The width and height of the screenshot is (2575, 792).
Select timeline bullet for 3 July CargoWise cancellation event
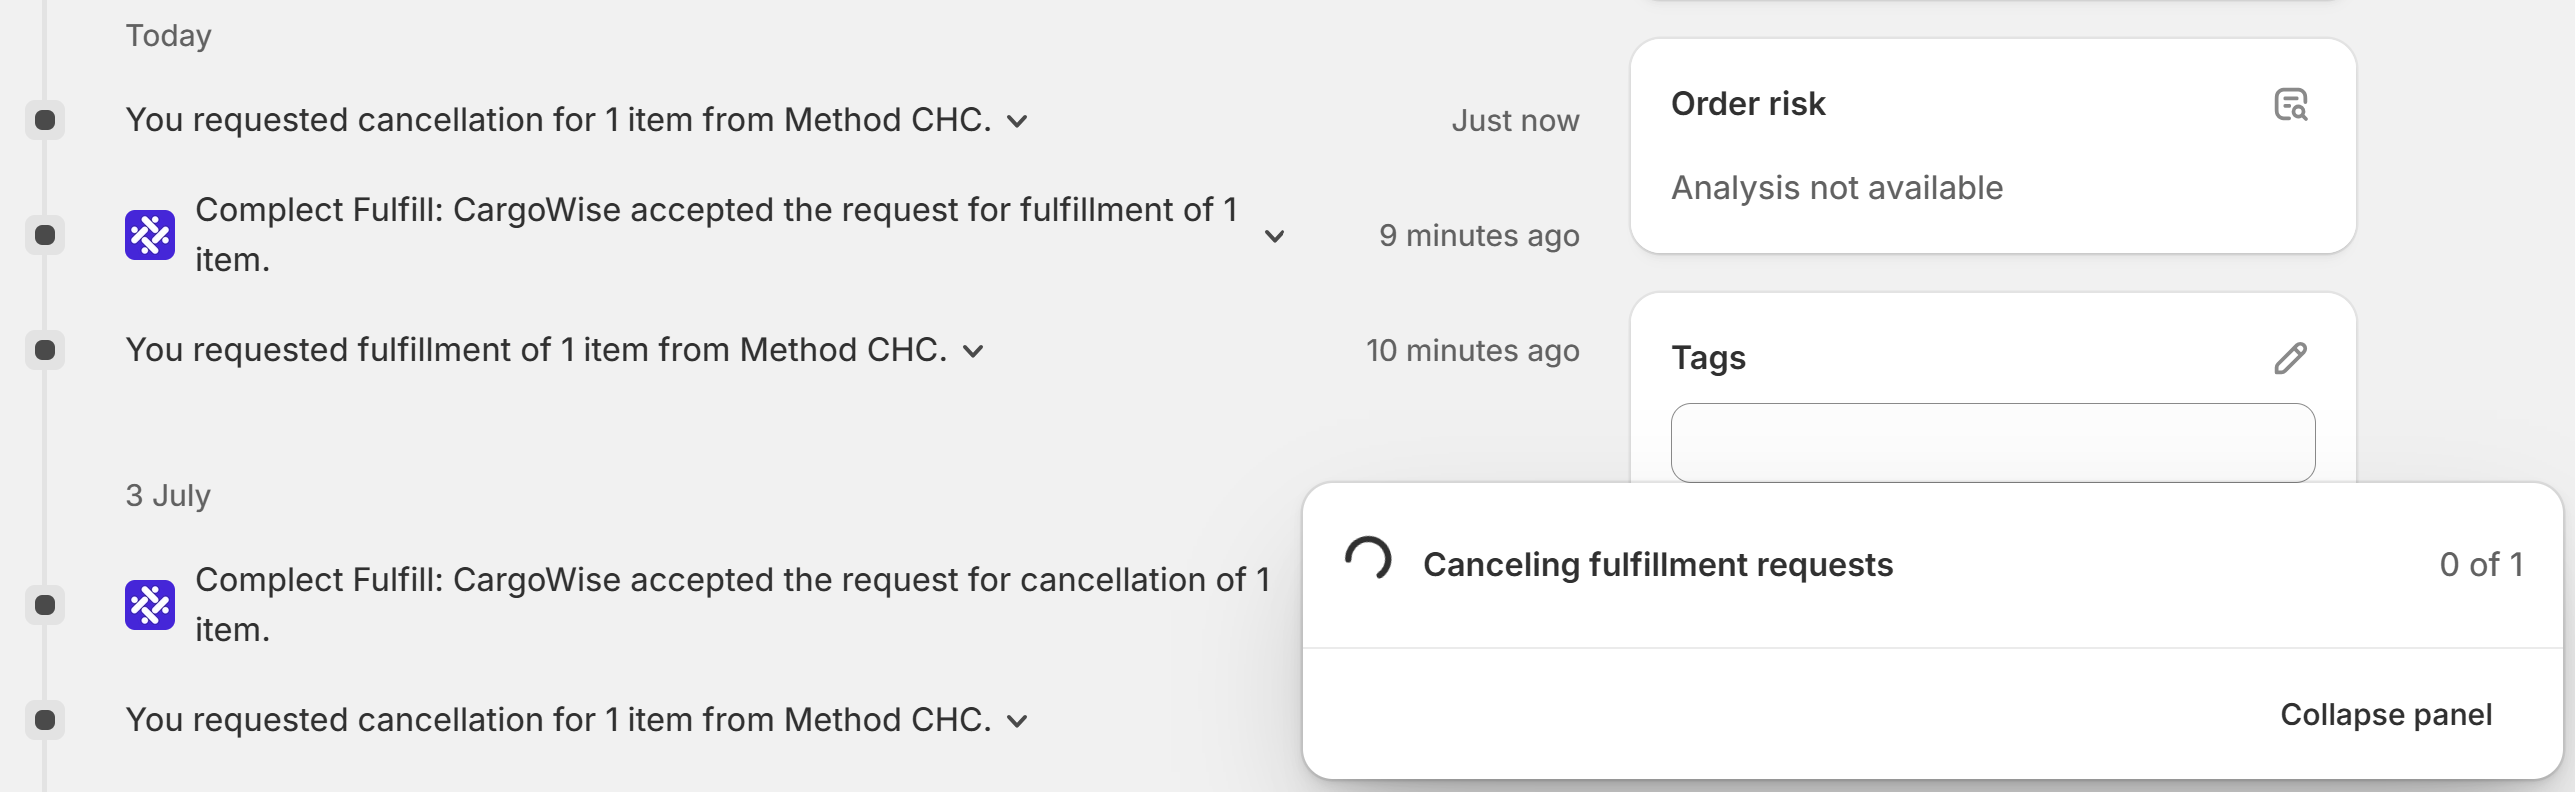pos(45,605)
